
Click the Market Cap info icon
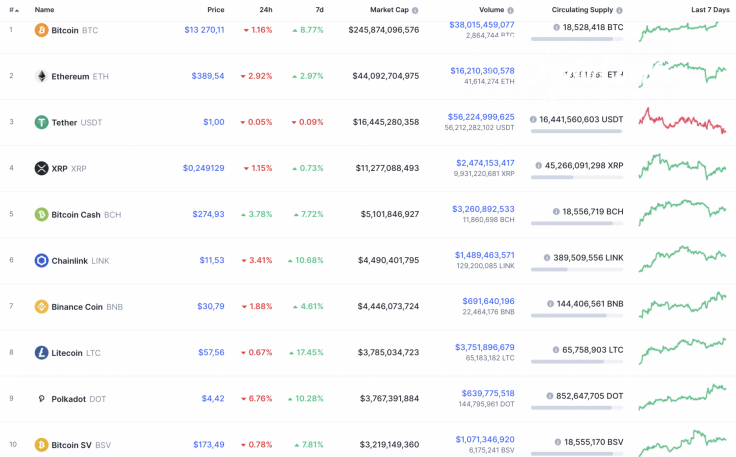[x=415, y=10]
